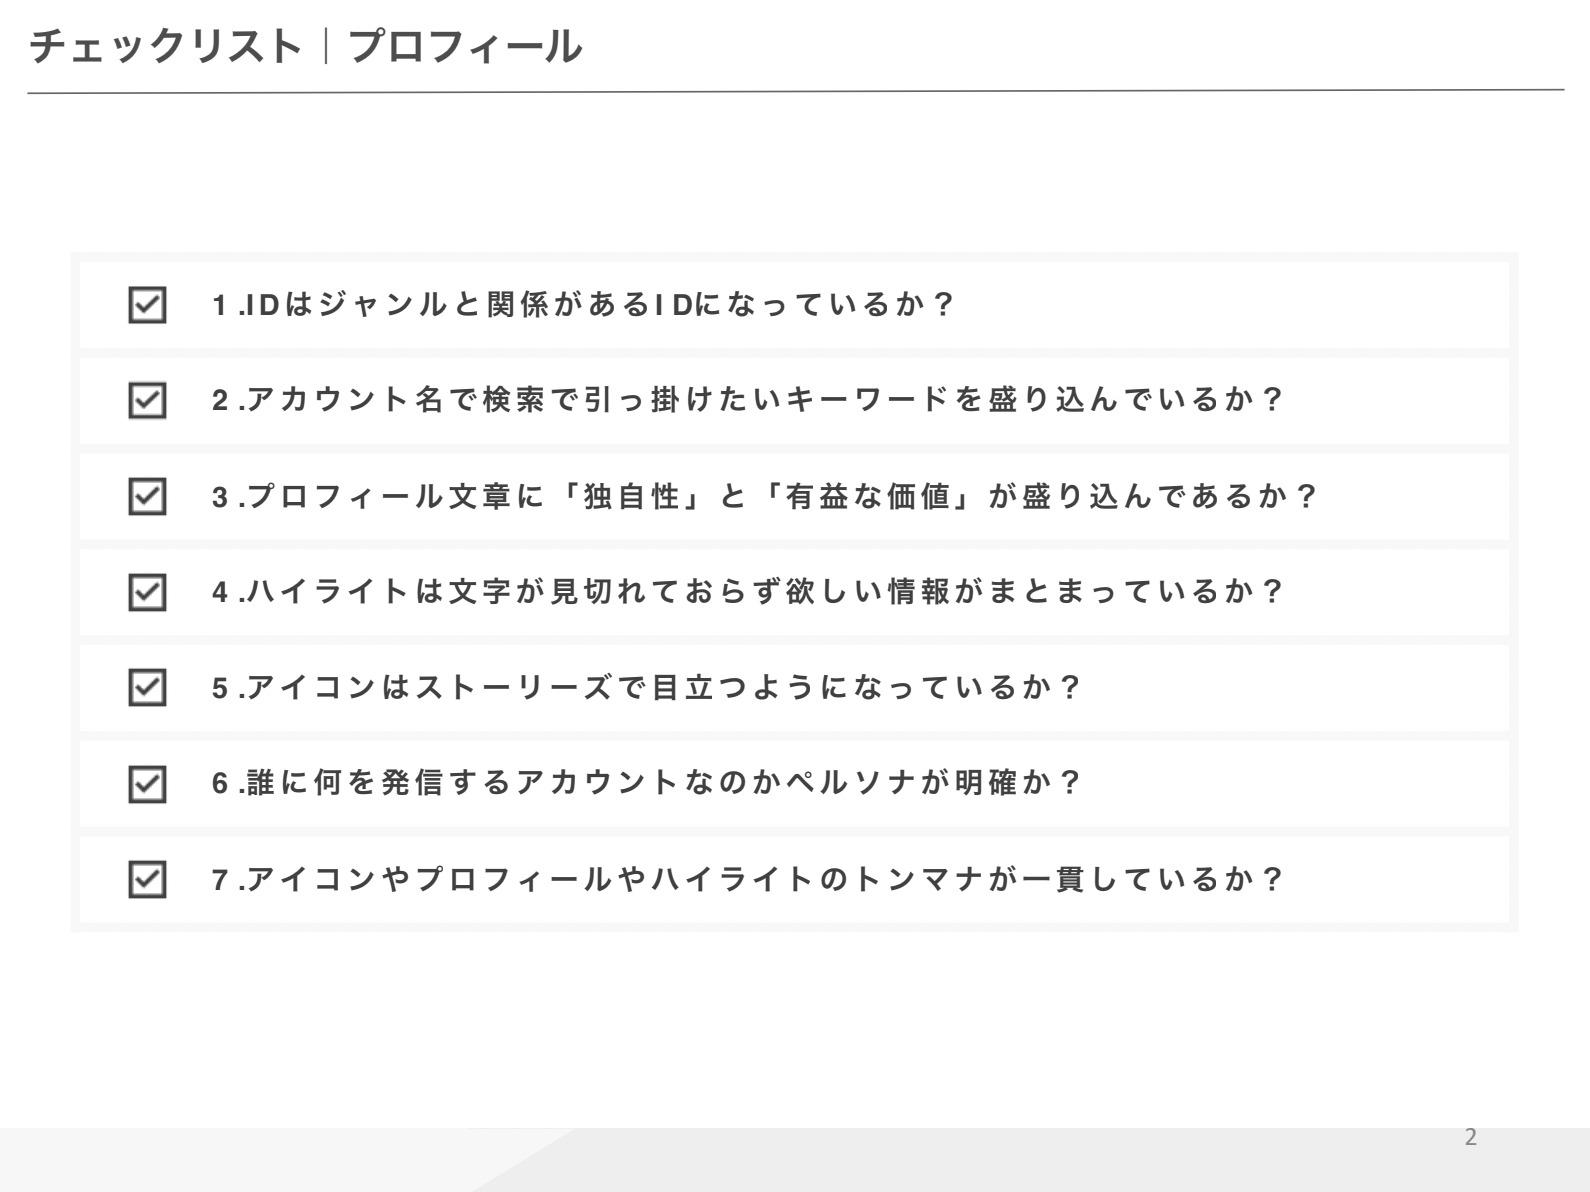Click row 7 text about トンマナが一貫
1590x1192 pixels.
click(747, 880)
